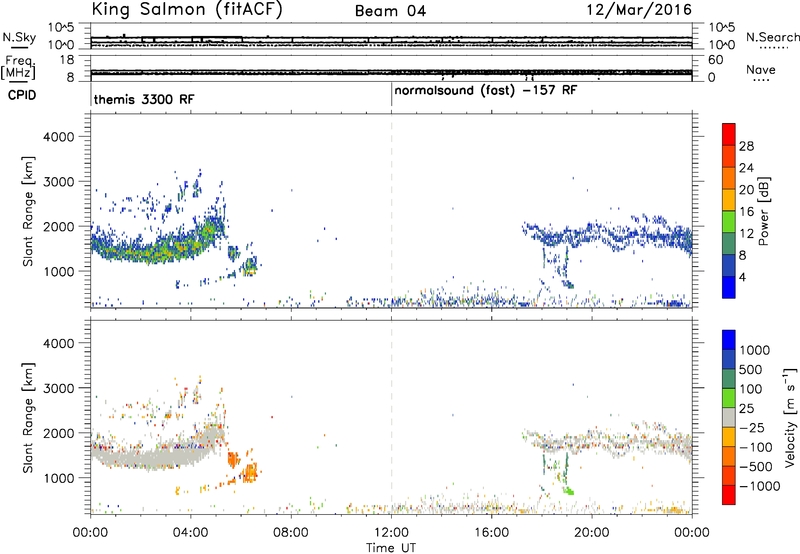The image size is (800, 554).
Task: Click the King Salmon (fitACF) title
Action: [x=187, y=10]
